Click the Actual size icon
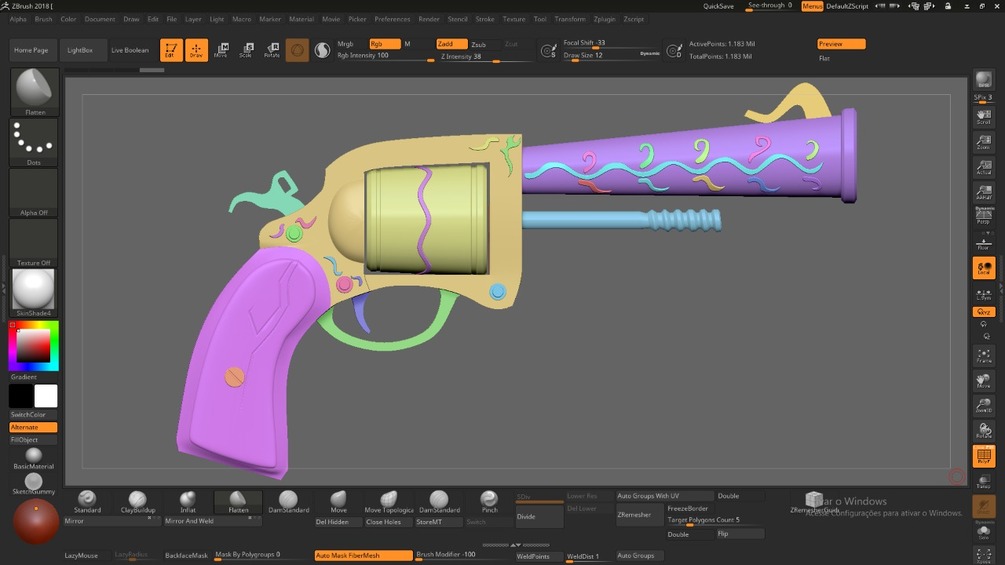1005x565 pixels. click(x=984, y=167)
